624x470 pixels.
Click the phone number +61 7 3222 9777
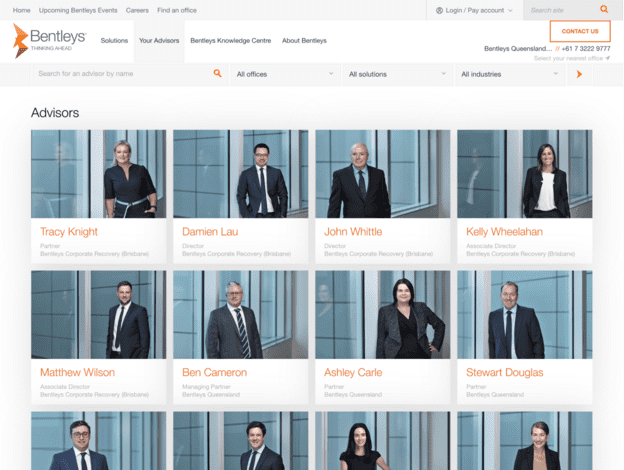tap(585, 49)
